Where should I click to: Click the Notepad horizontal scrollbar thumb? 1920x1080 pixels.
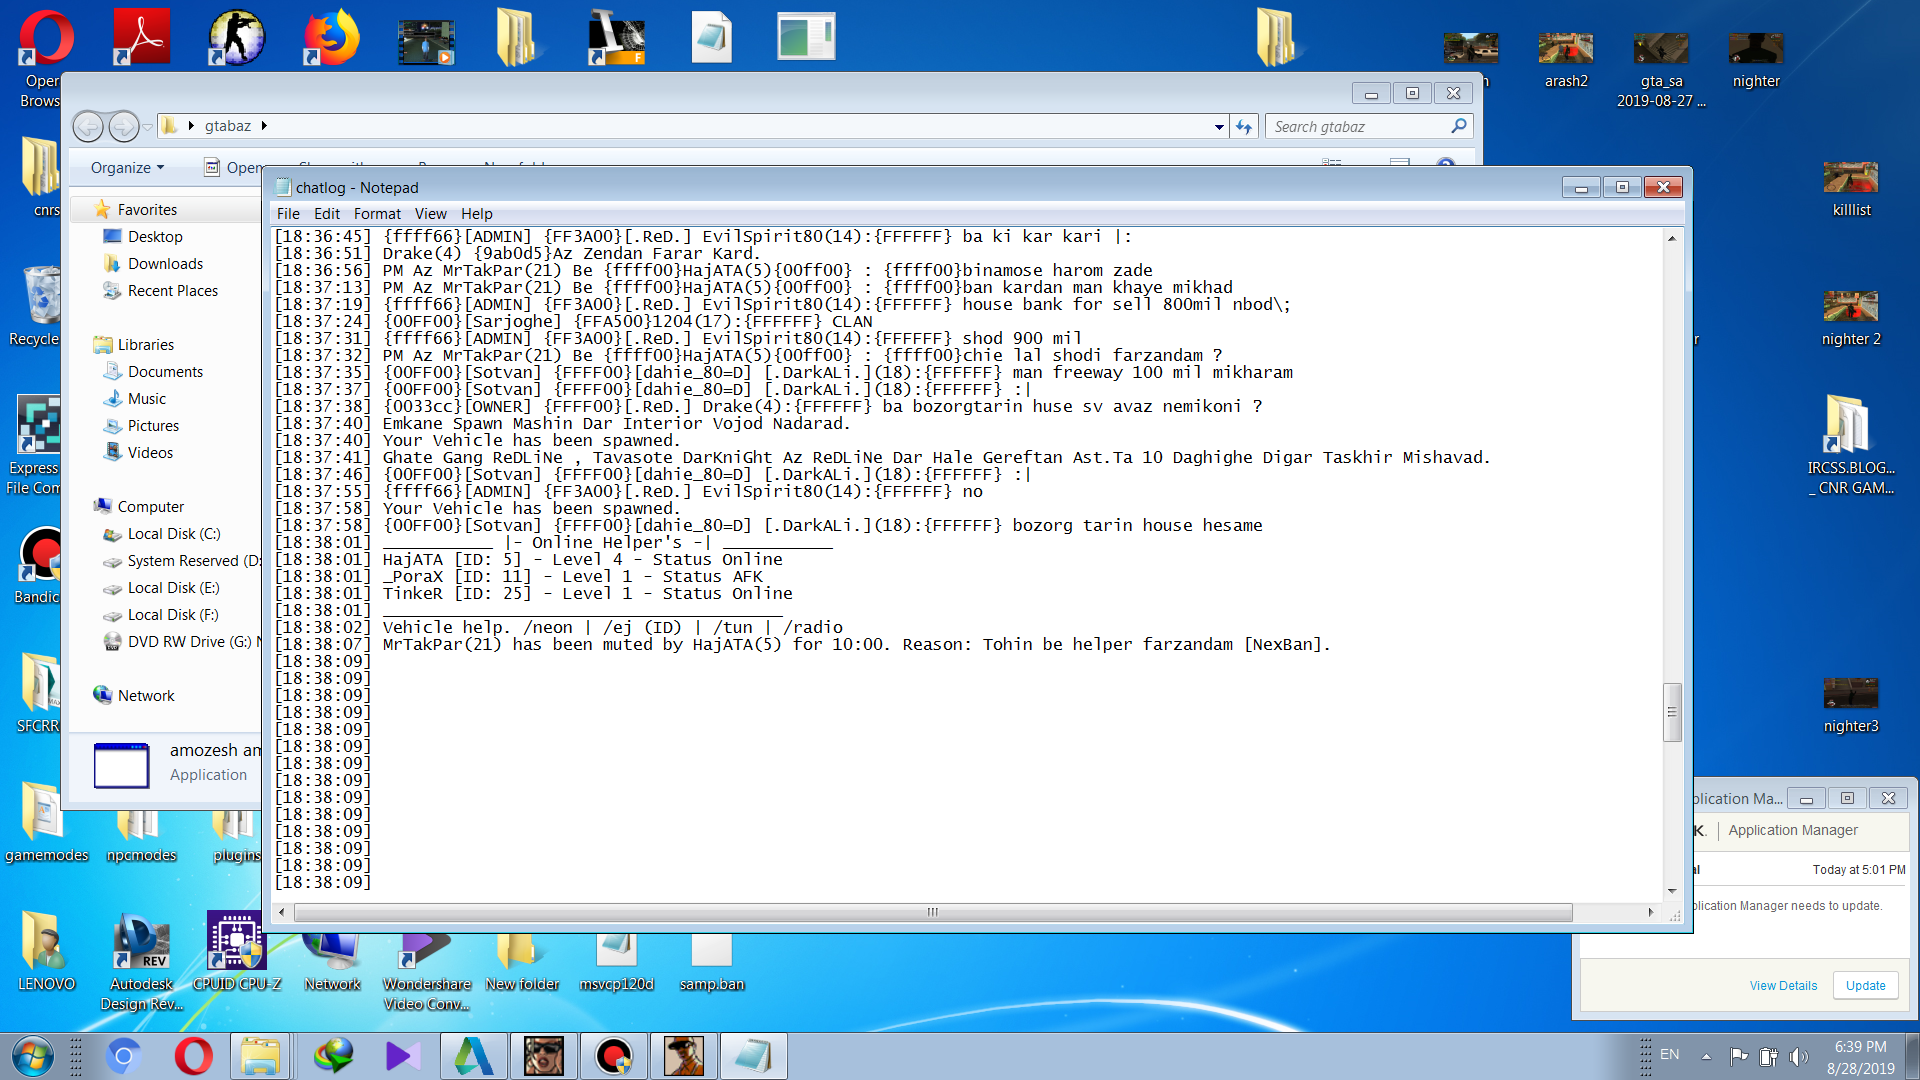pos(932,912)
